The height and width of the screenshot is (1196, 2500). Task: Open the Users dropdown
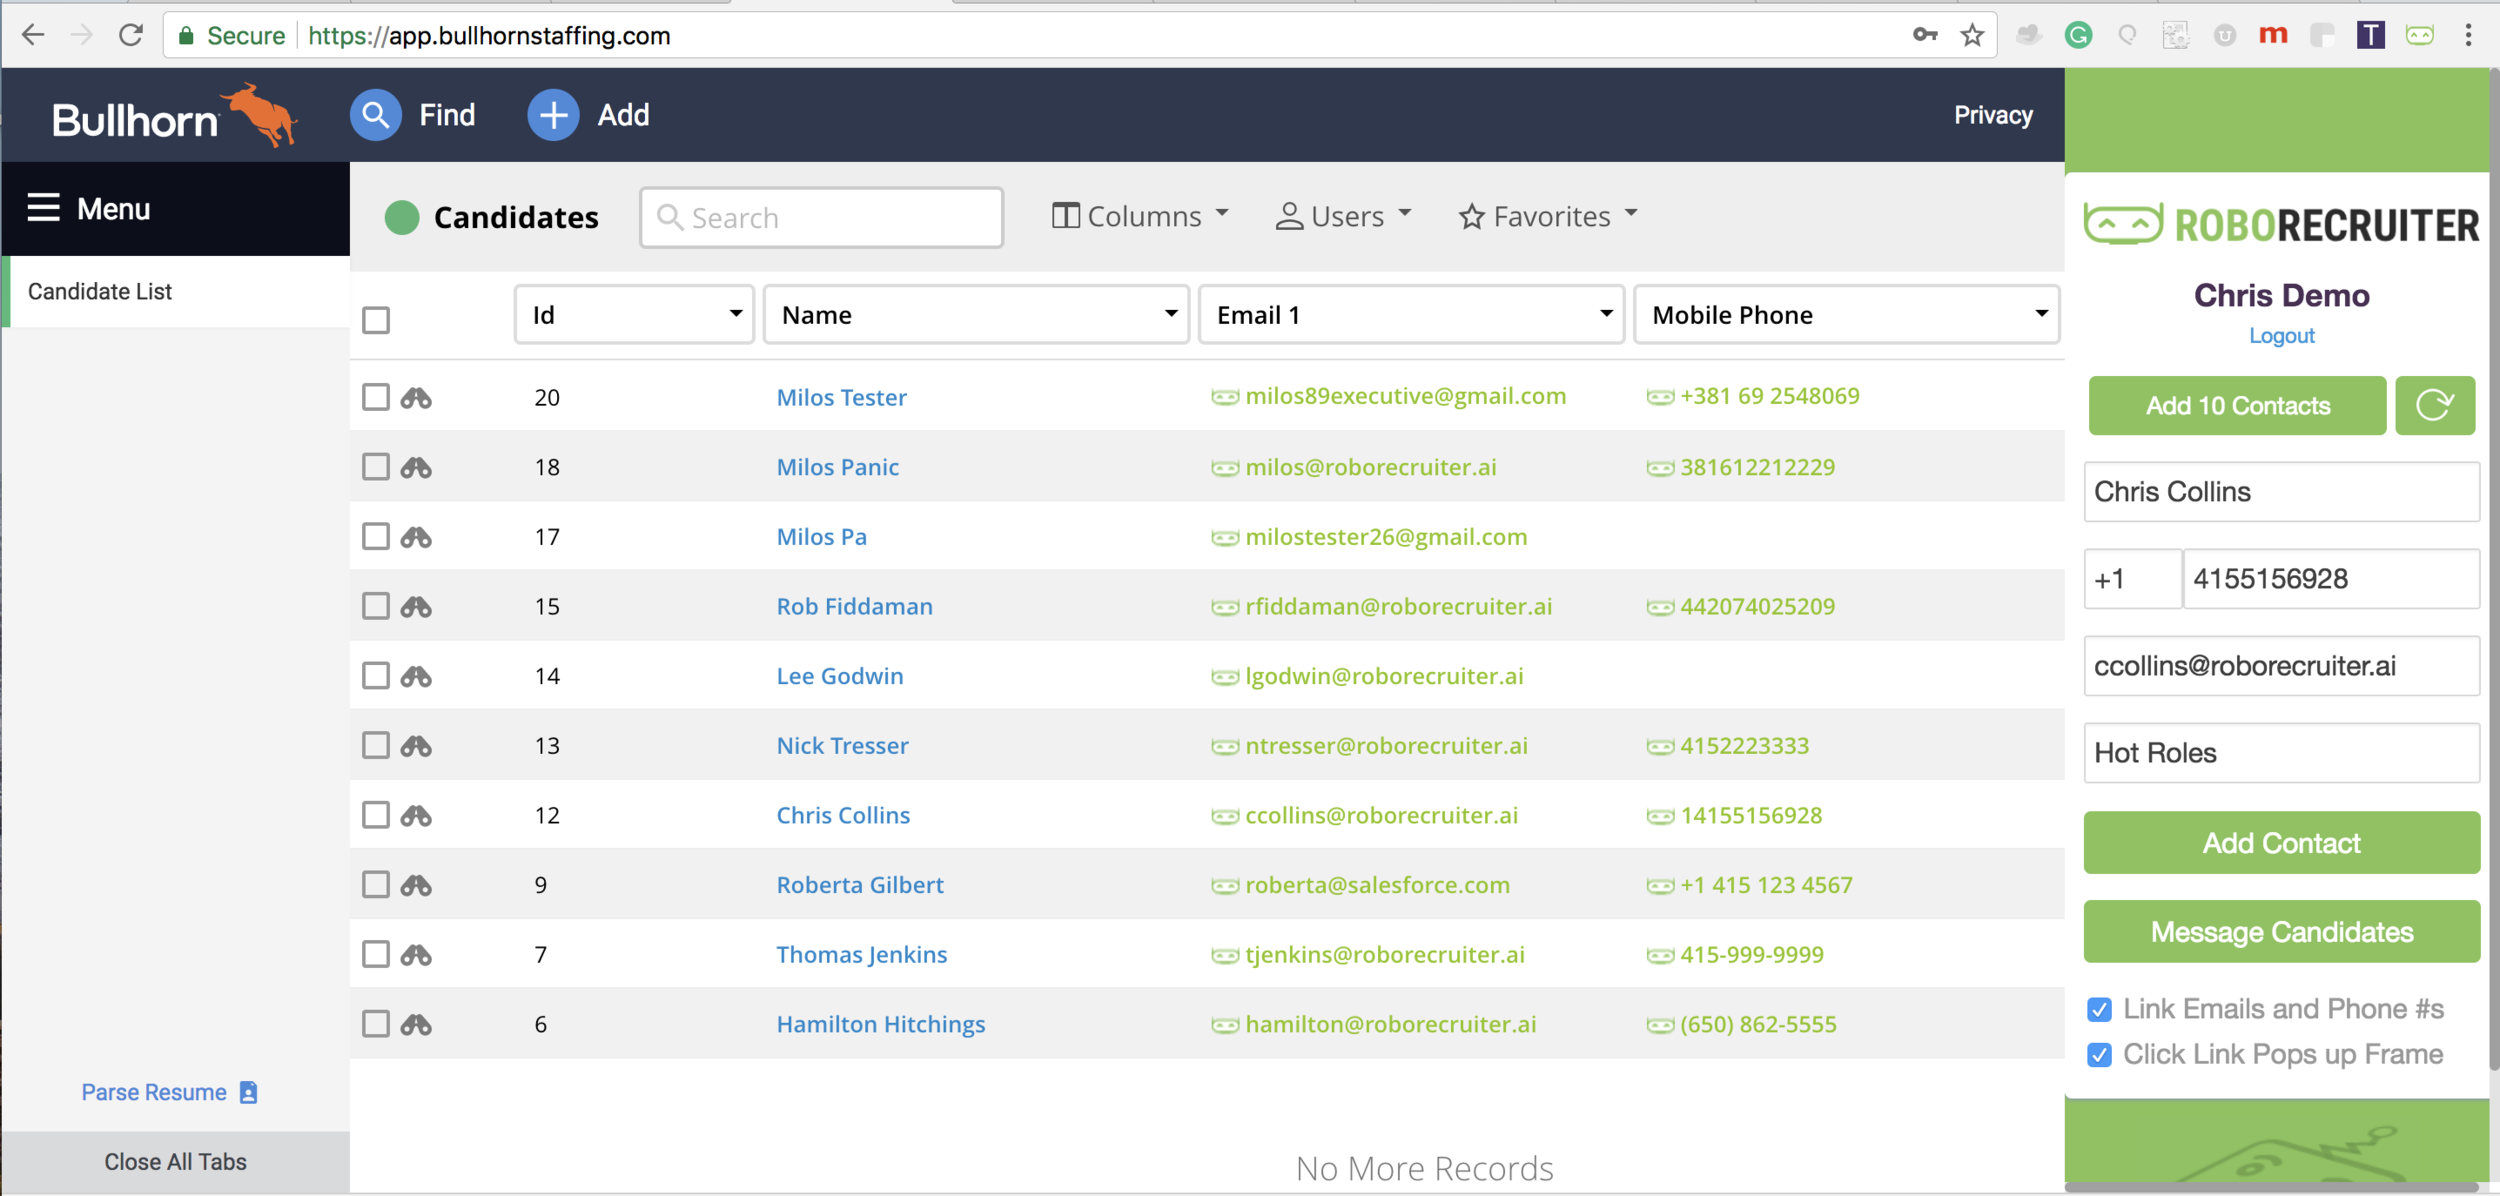(1343, 216)
